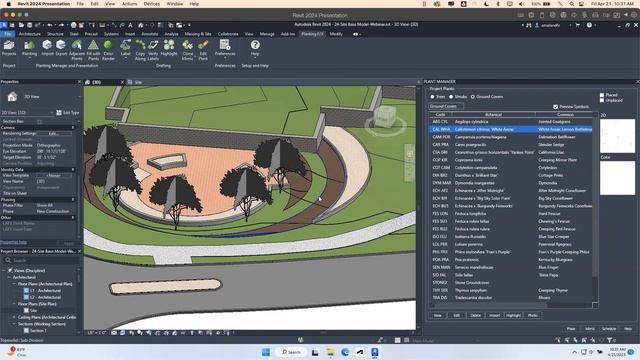Screen dimensions: 640x360
Task: Collapse the Identity Data section in Properties
Action: click(73, 169)
